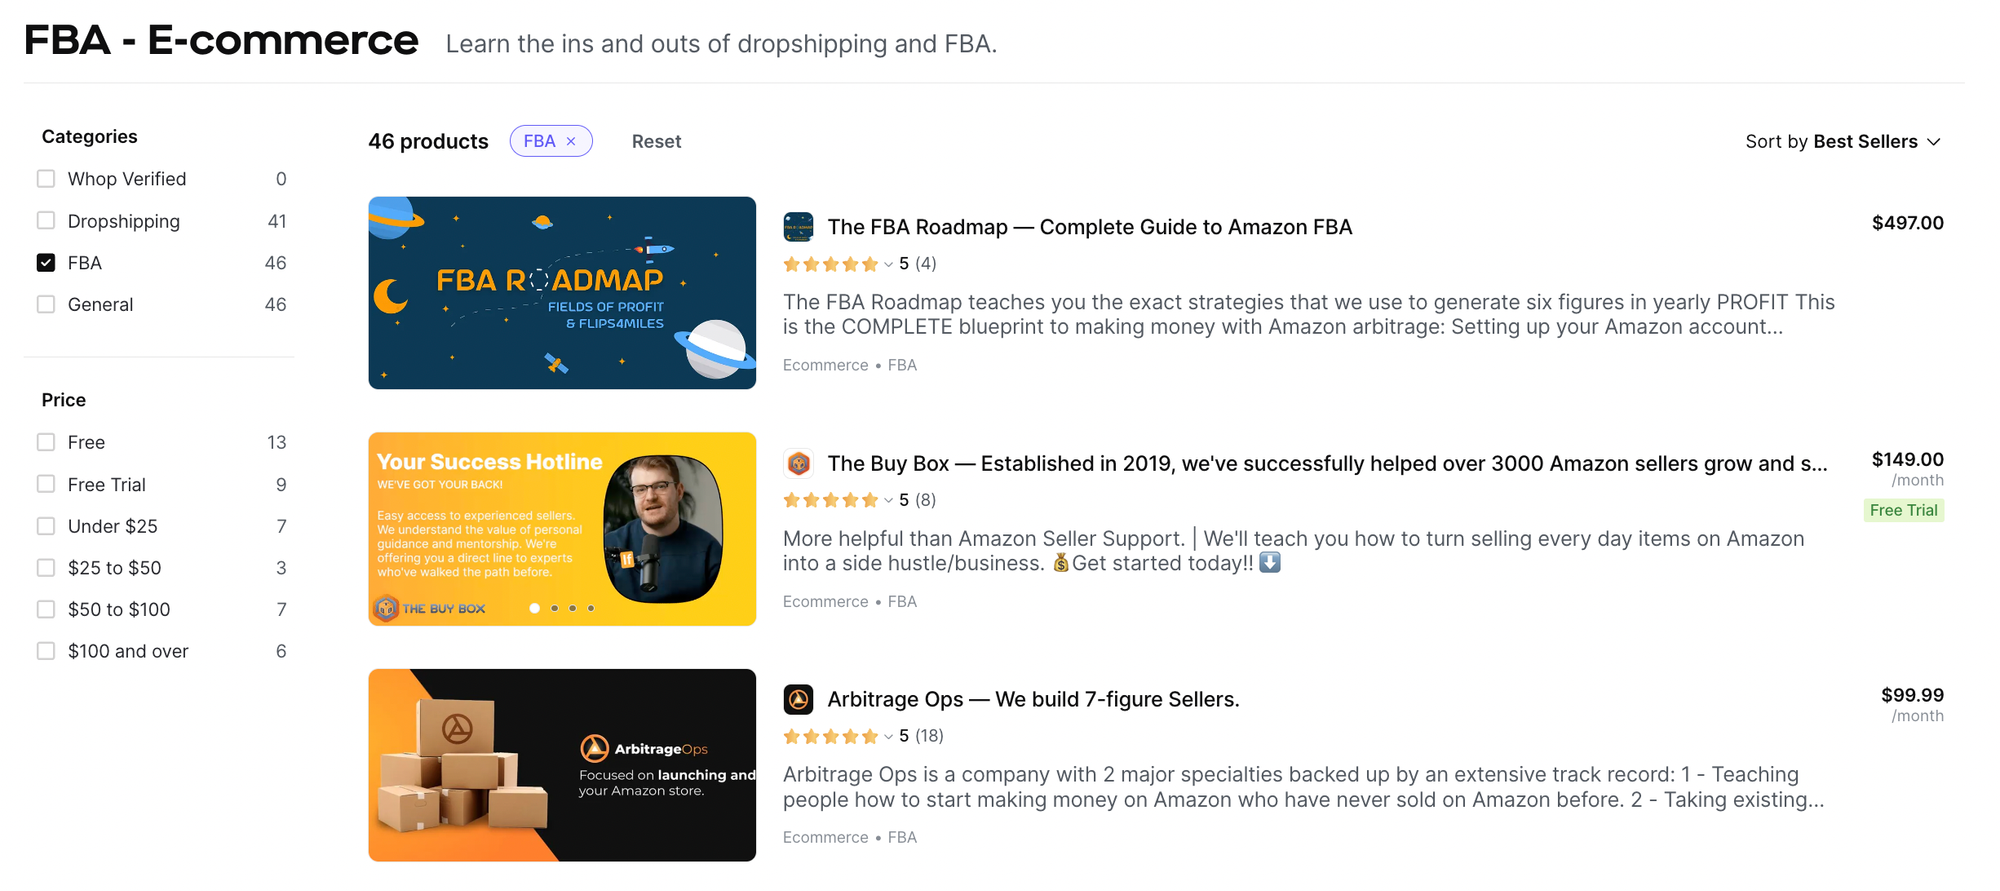Click The Buy Box product logo icon
Image resolution: width=2000 pixels, height=891 pixels.
tap(799, 463)
